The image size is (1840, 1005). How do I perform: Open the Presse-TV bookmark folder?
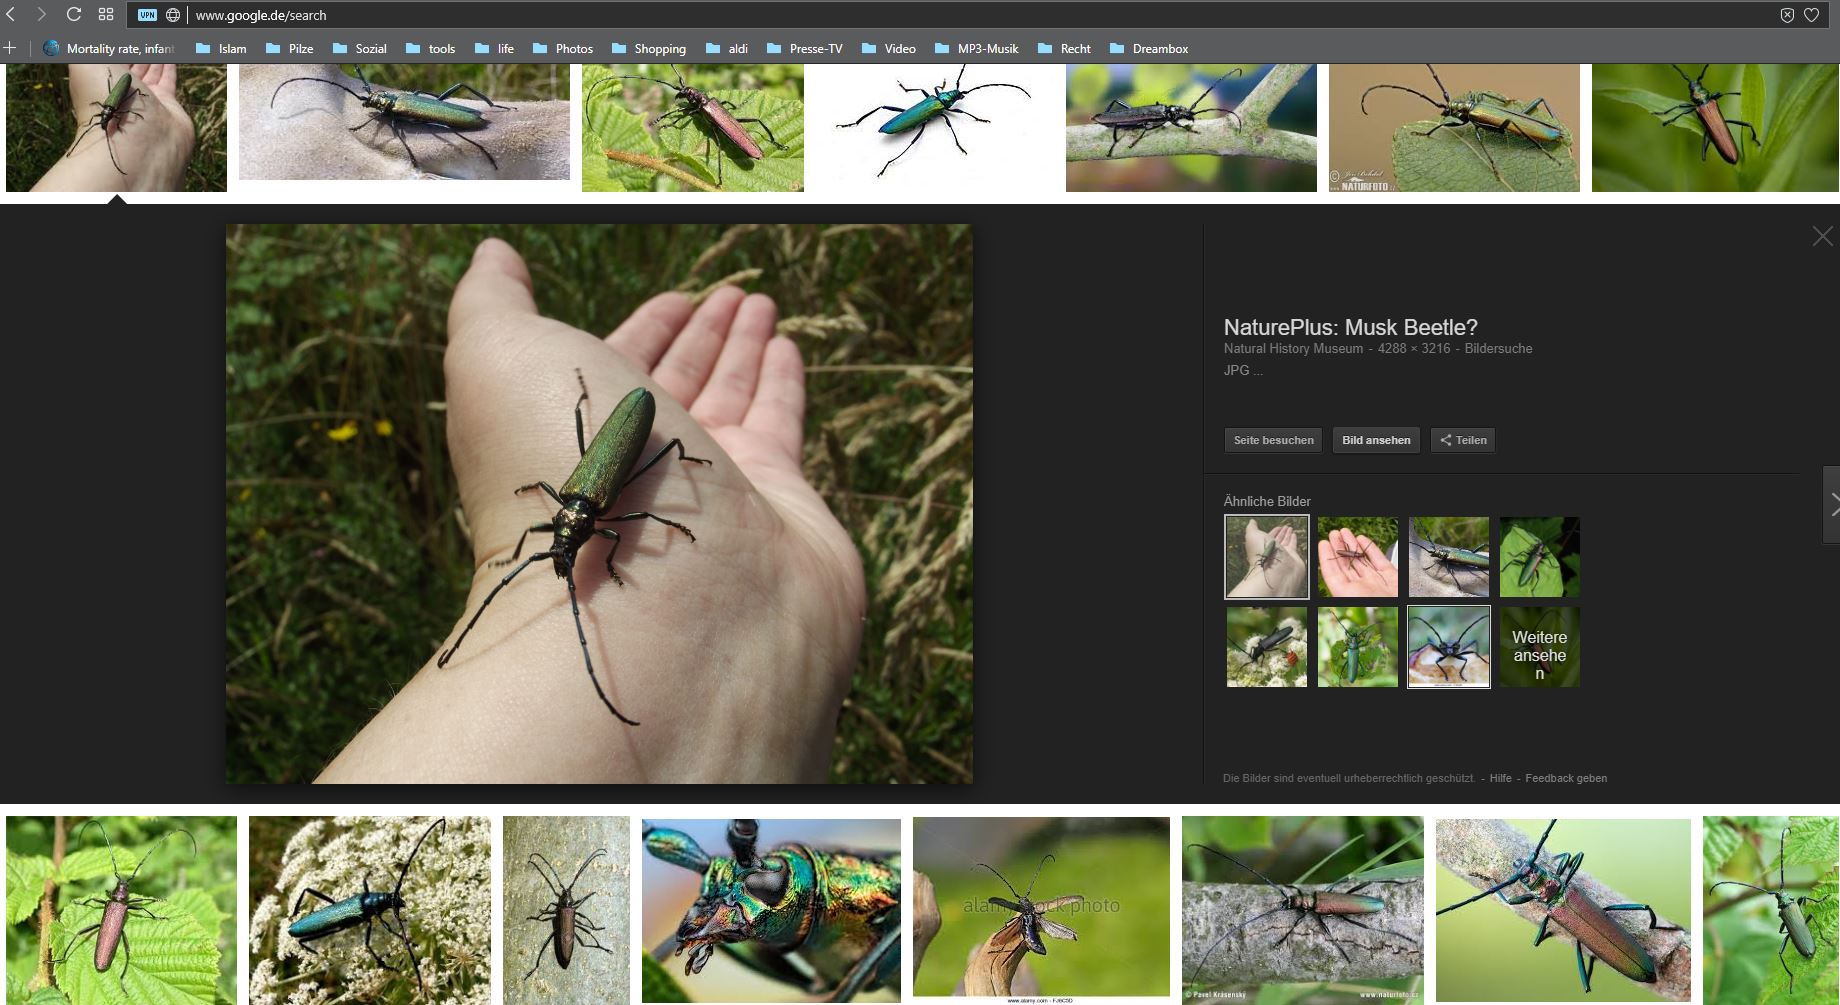[805, 48]
